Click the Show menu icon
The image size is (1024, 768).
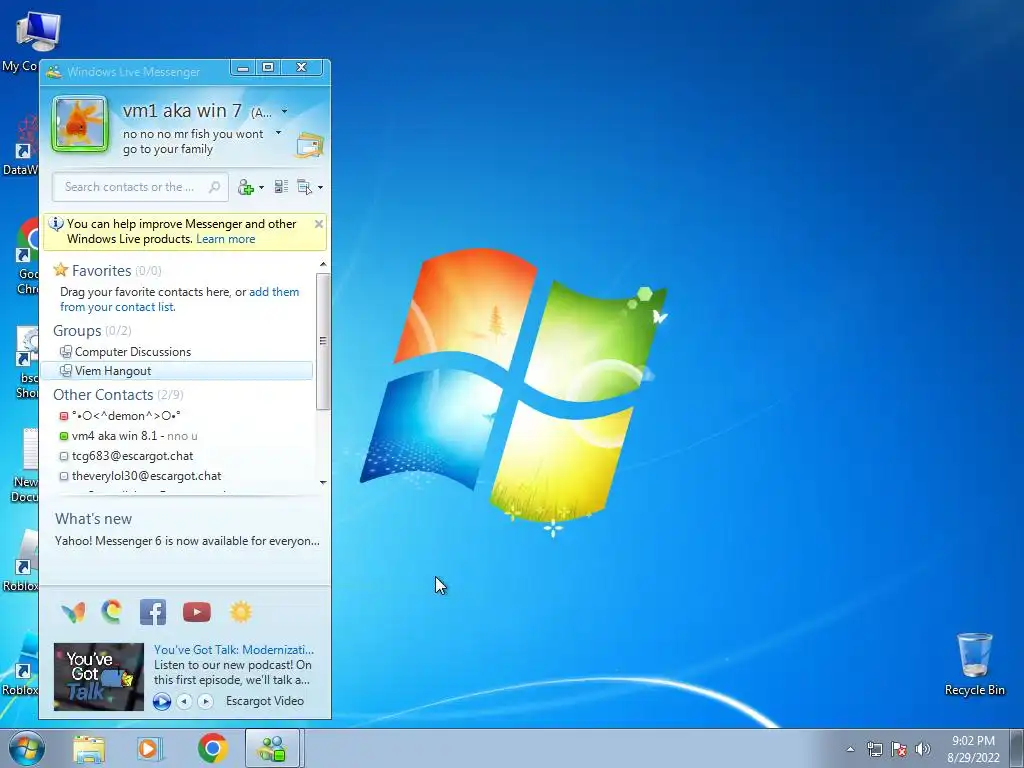tap(304, 187)
